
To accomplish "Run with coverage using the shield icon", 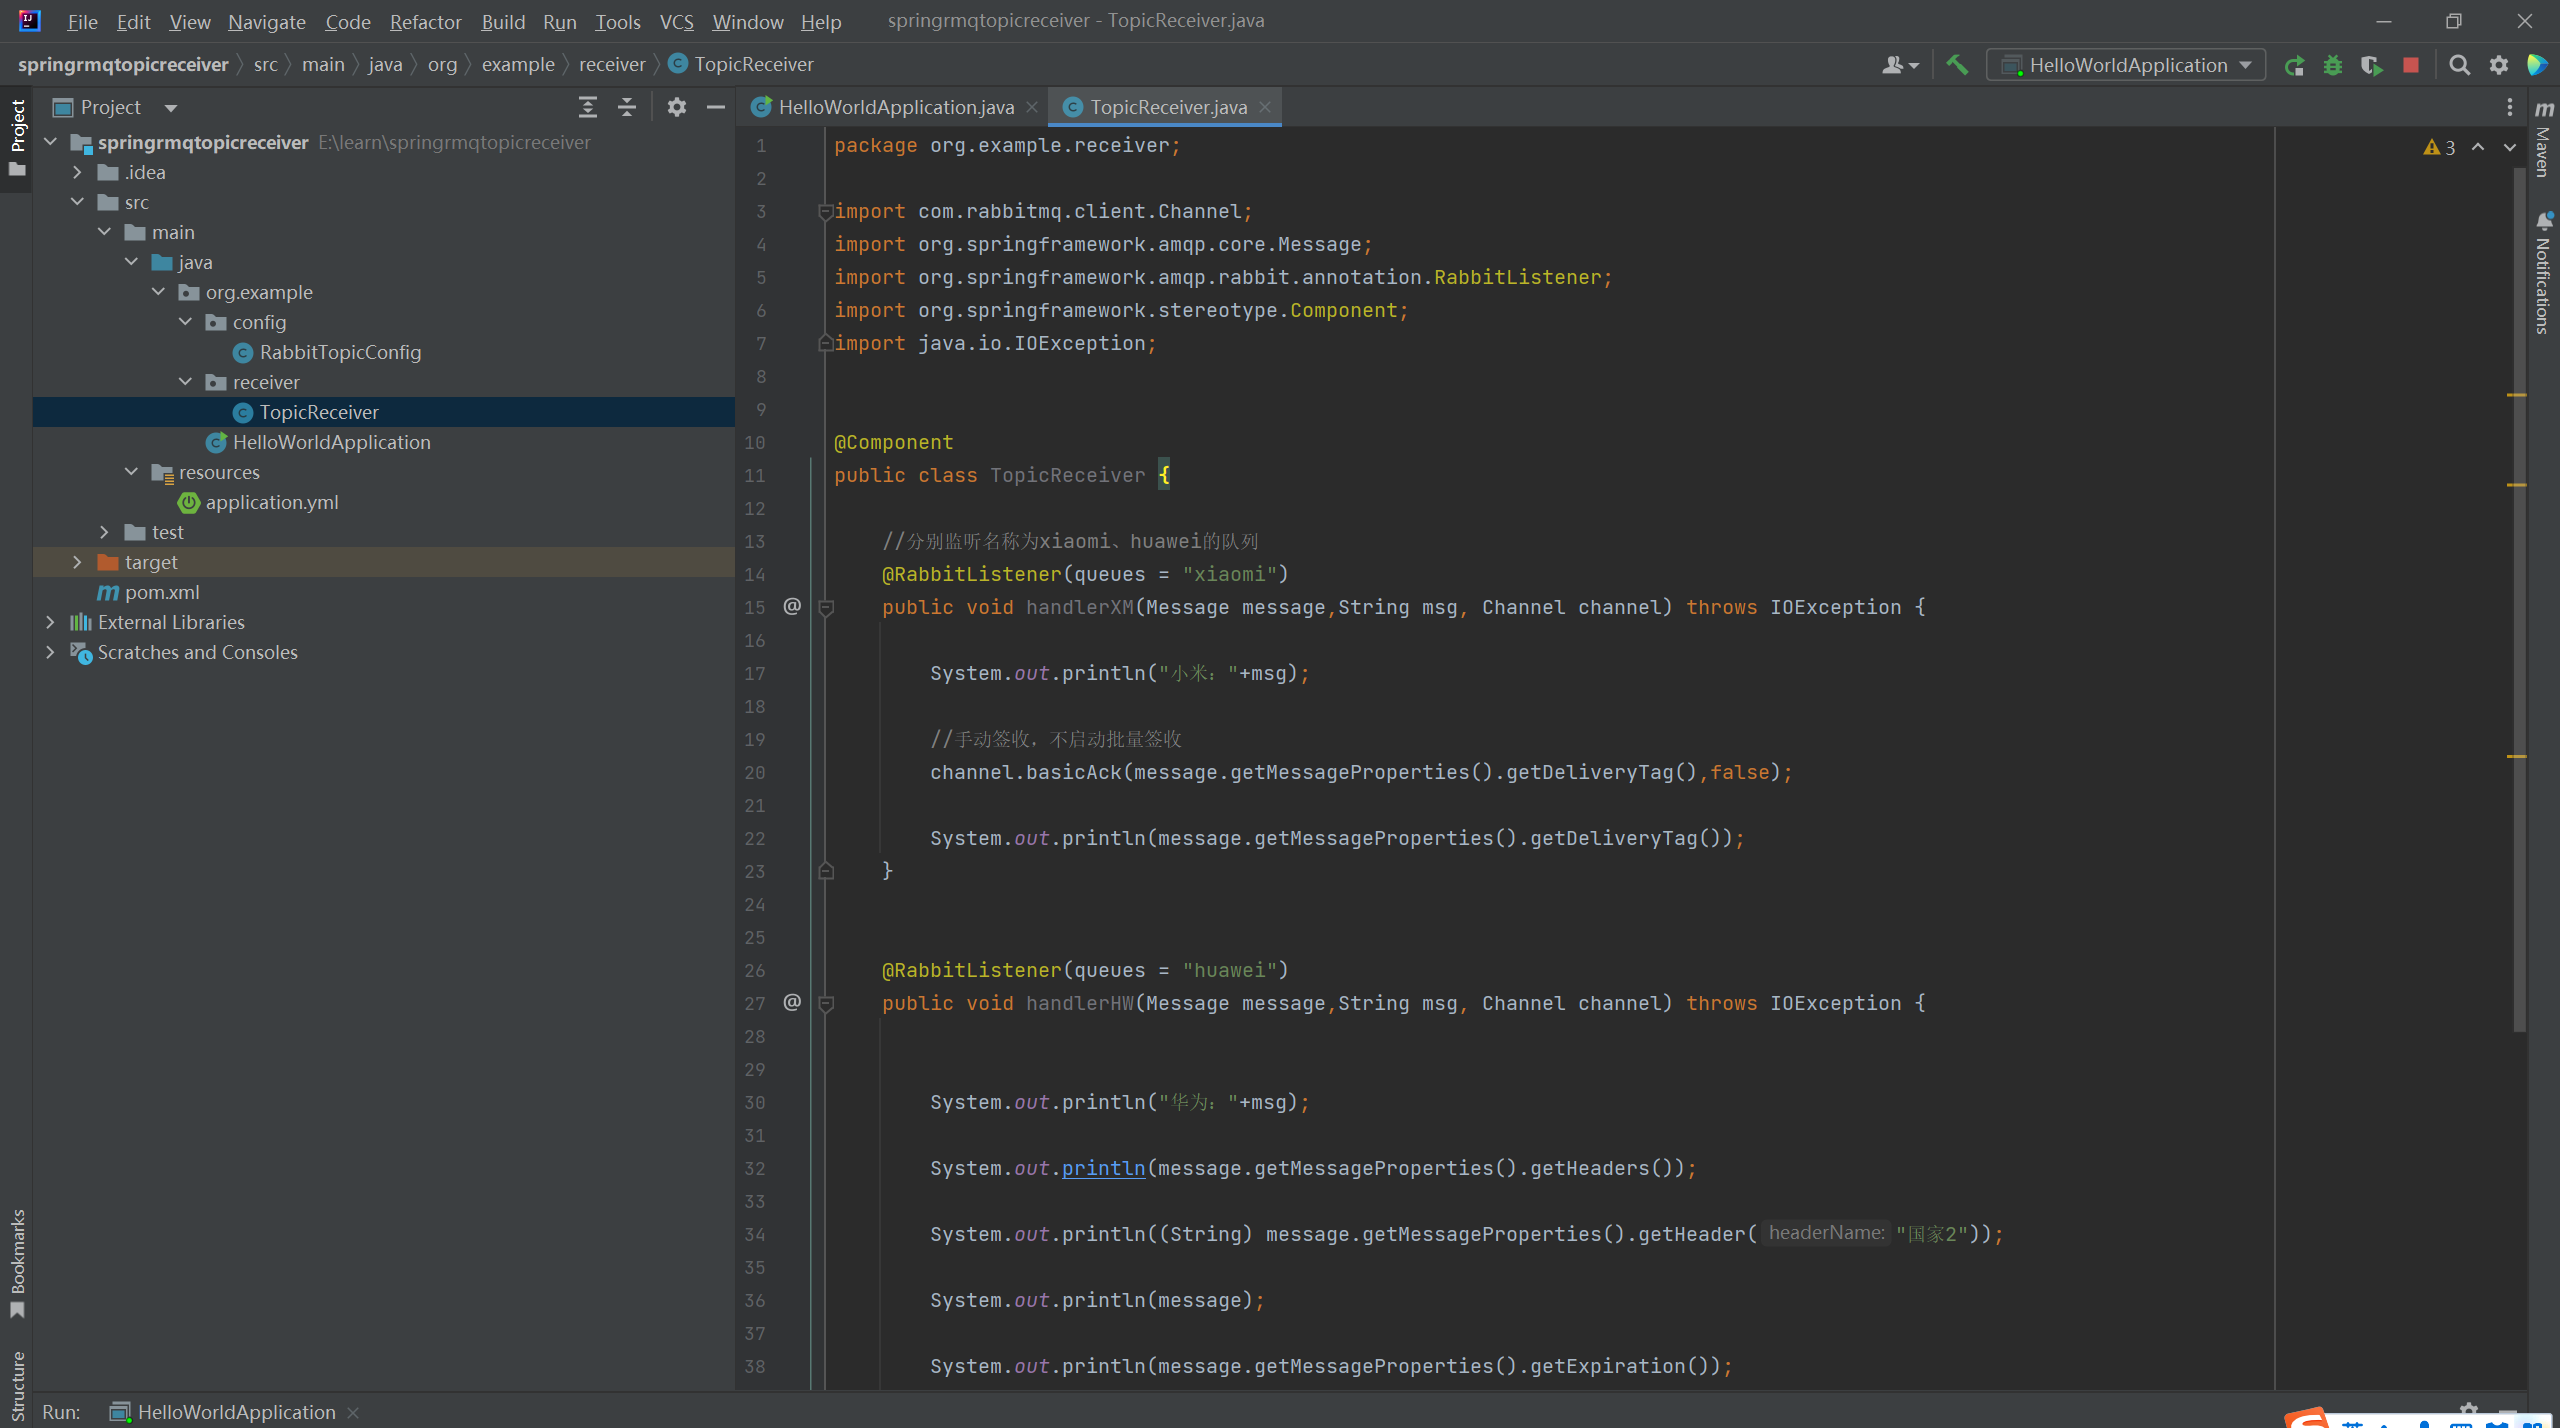I will (2371, 65).
